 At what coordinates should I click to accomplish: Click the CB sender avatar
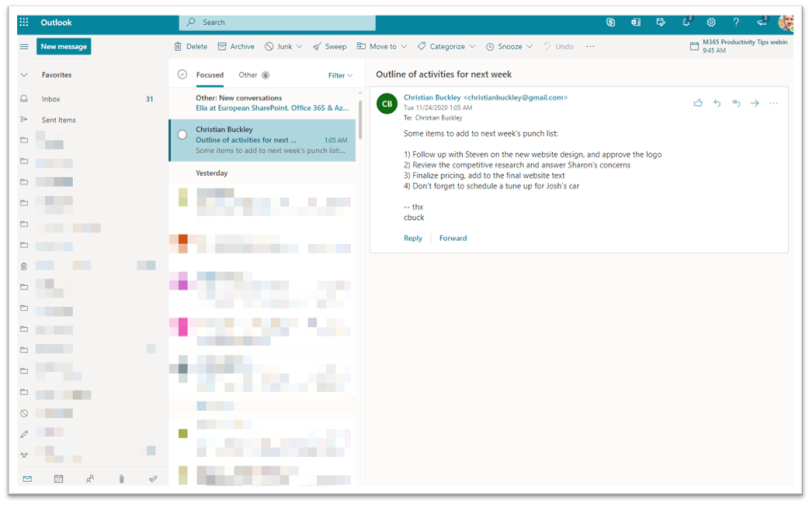click(x=387, y=103)
